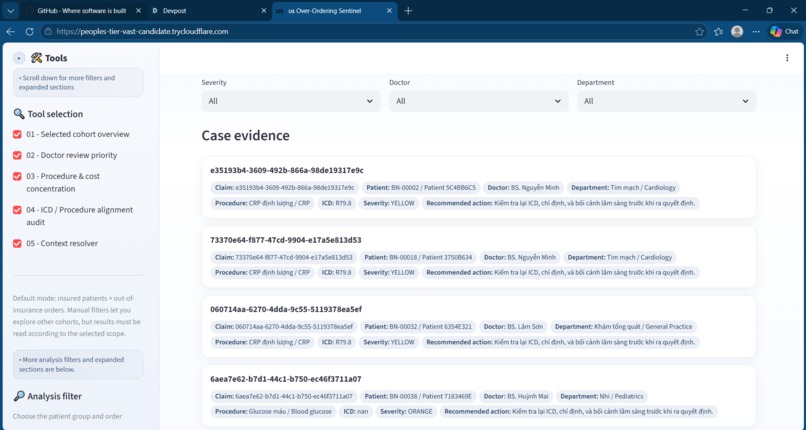
Task: Click Department Nhi / Pediatrics chip
Action: tap(601, 396)
